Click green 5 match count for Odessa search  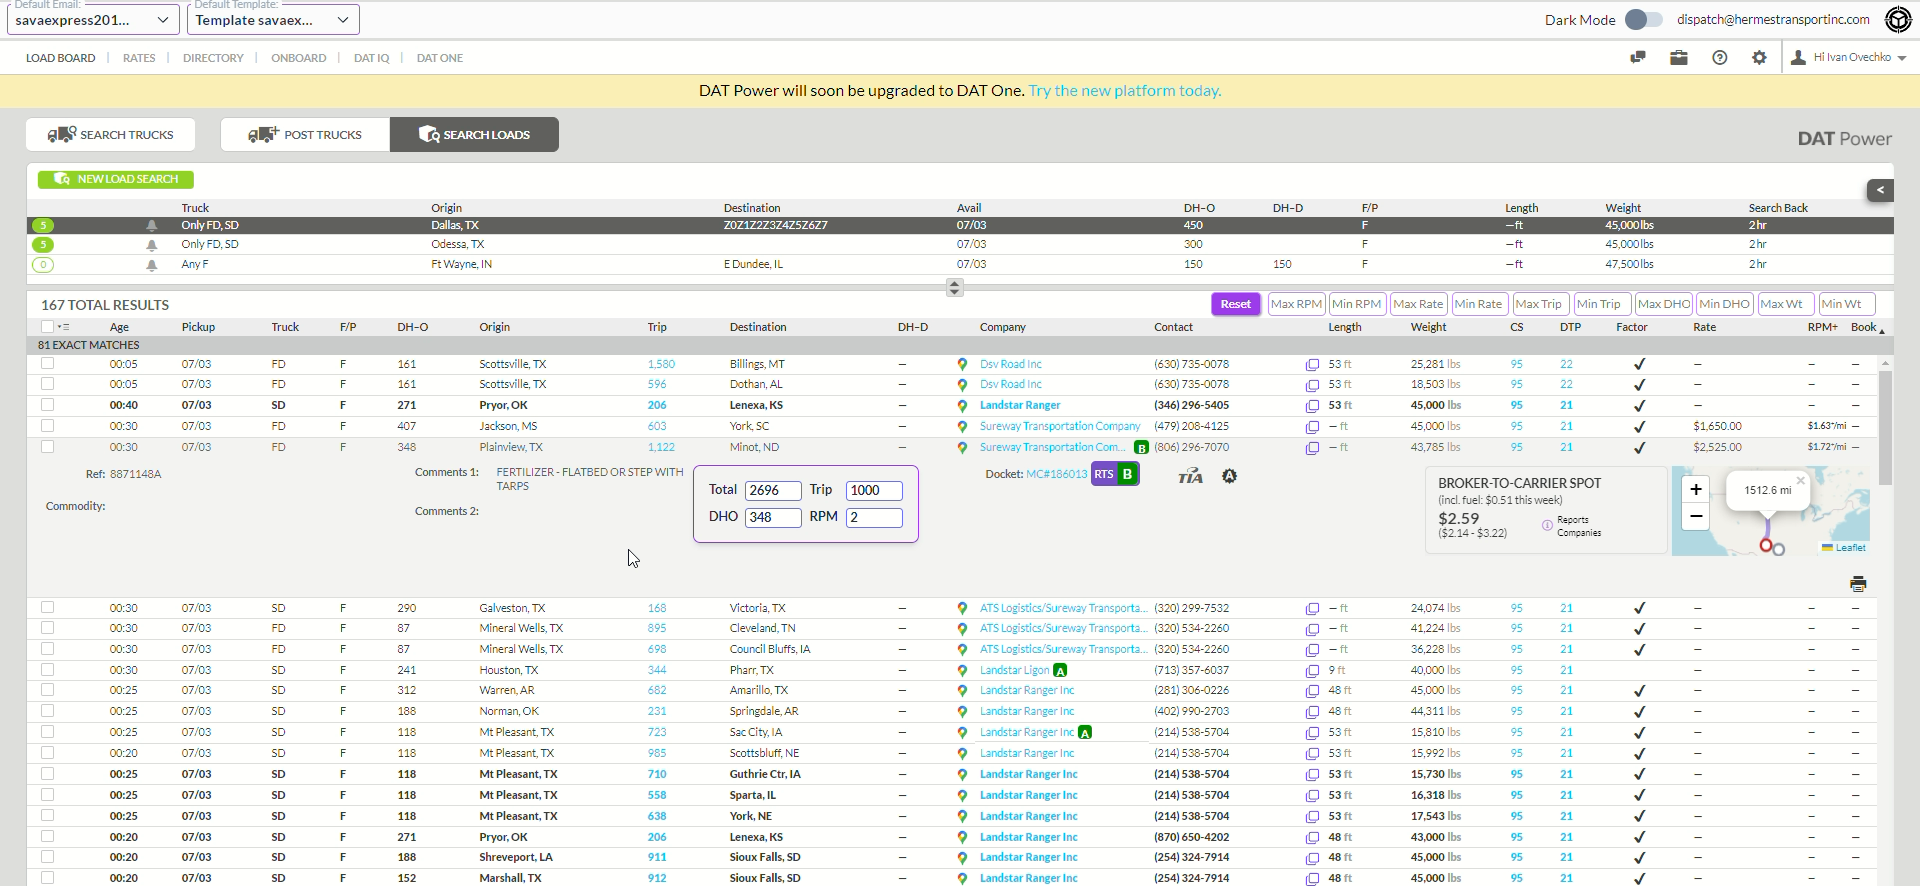tap(43, 245)
